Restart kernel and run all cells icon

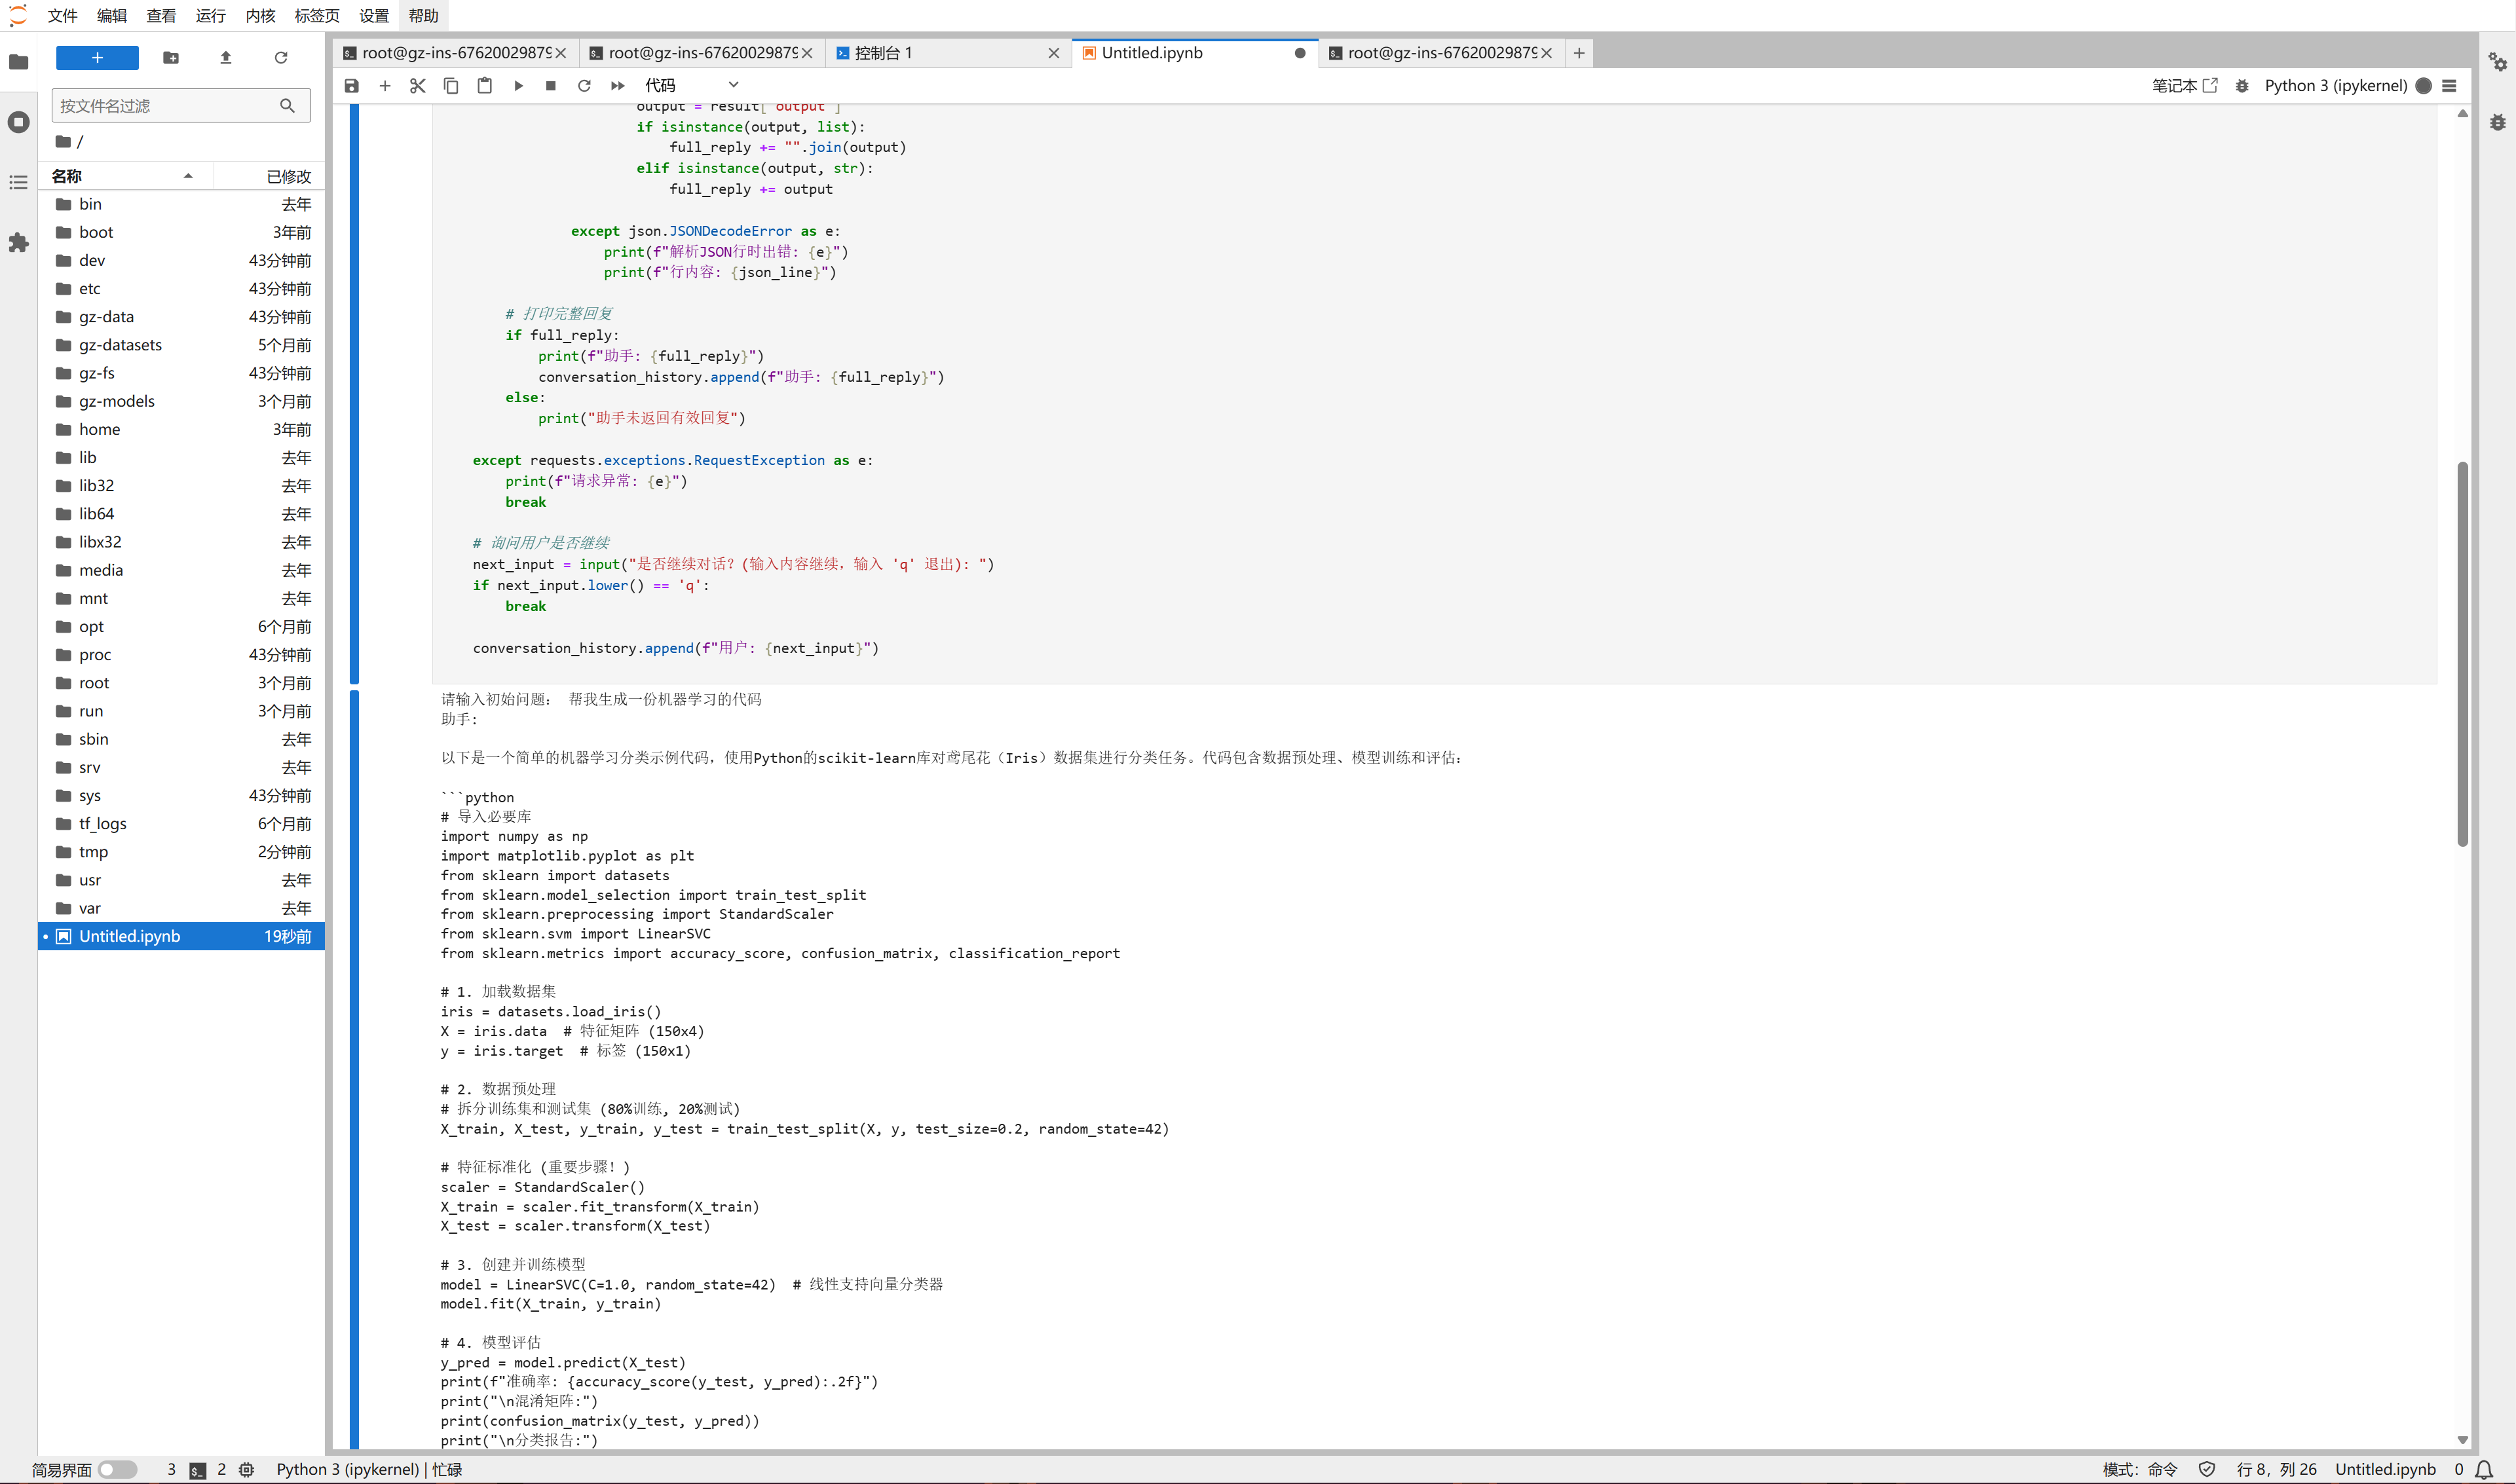point(618,86)
